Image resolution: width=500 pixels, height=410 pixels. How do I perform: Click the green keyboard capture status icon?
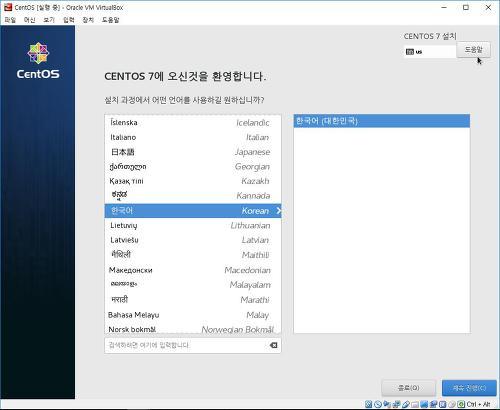point(461,404)
